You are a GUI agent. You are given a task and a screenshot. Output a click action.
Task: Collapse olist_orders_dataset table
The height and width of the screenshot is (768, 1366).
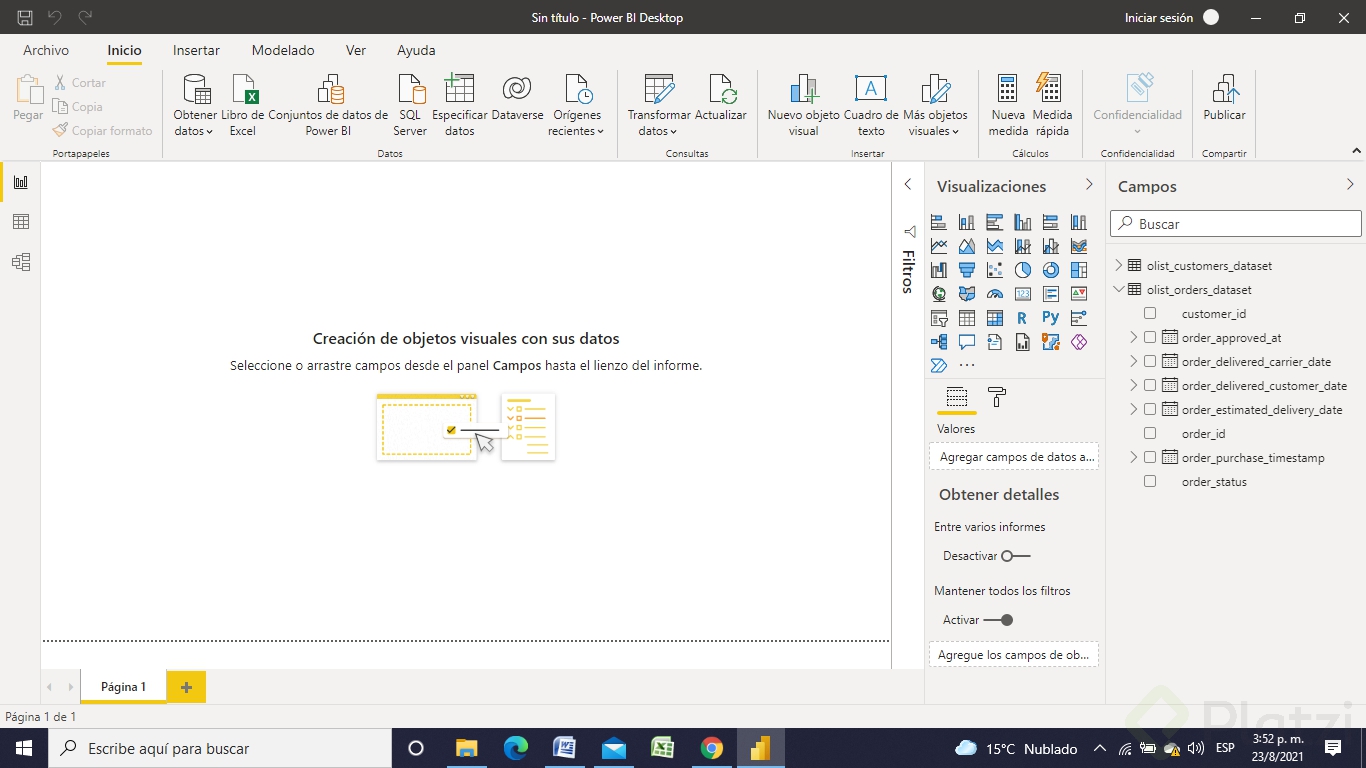click(x=1119, y=289)
